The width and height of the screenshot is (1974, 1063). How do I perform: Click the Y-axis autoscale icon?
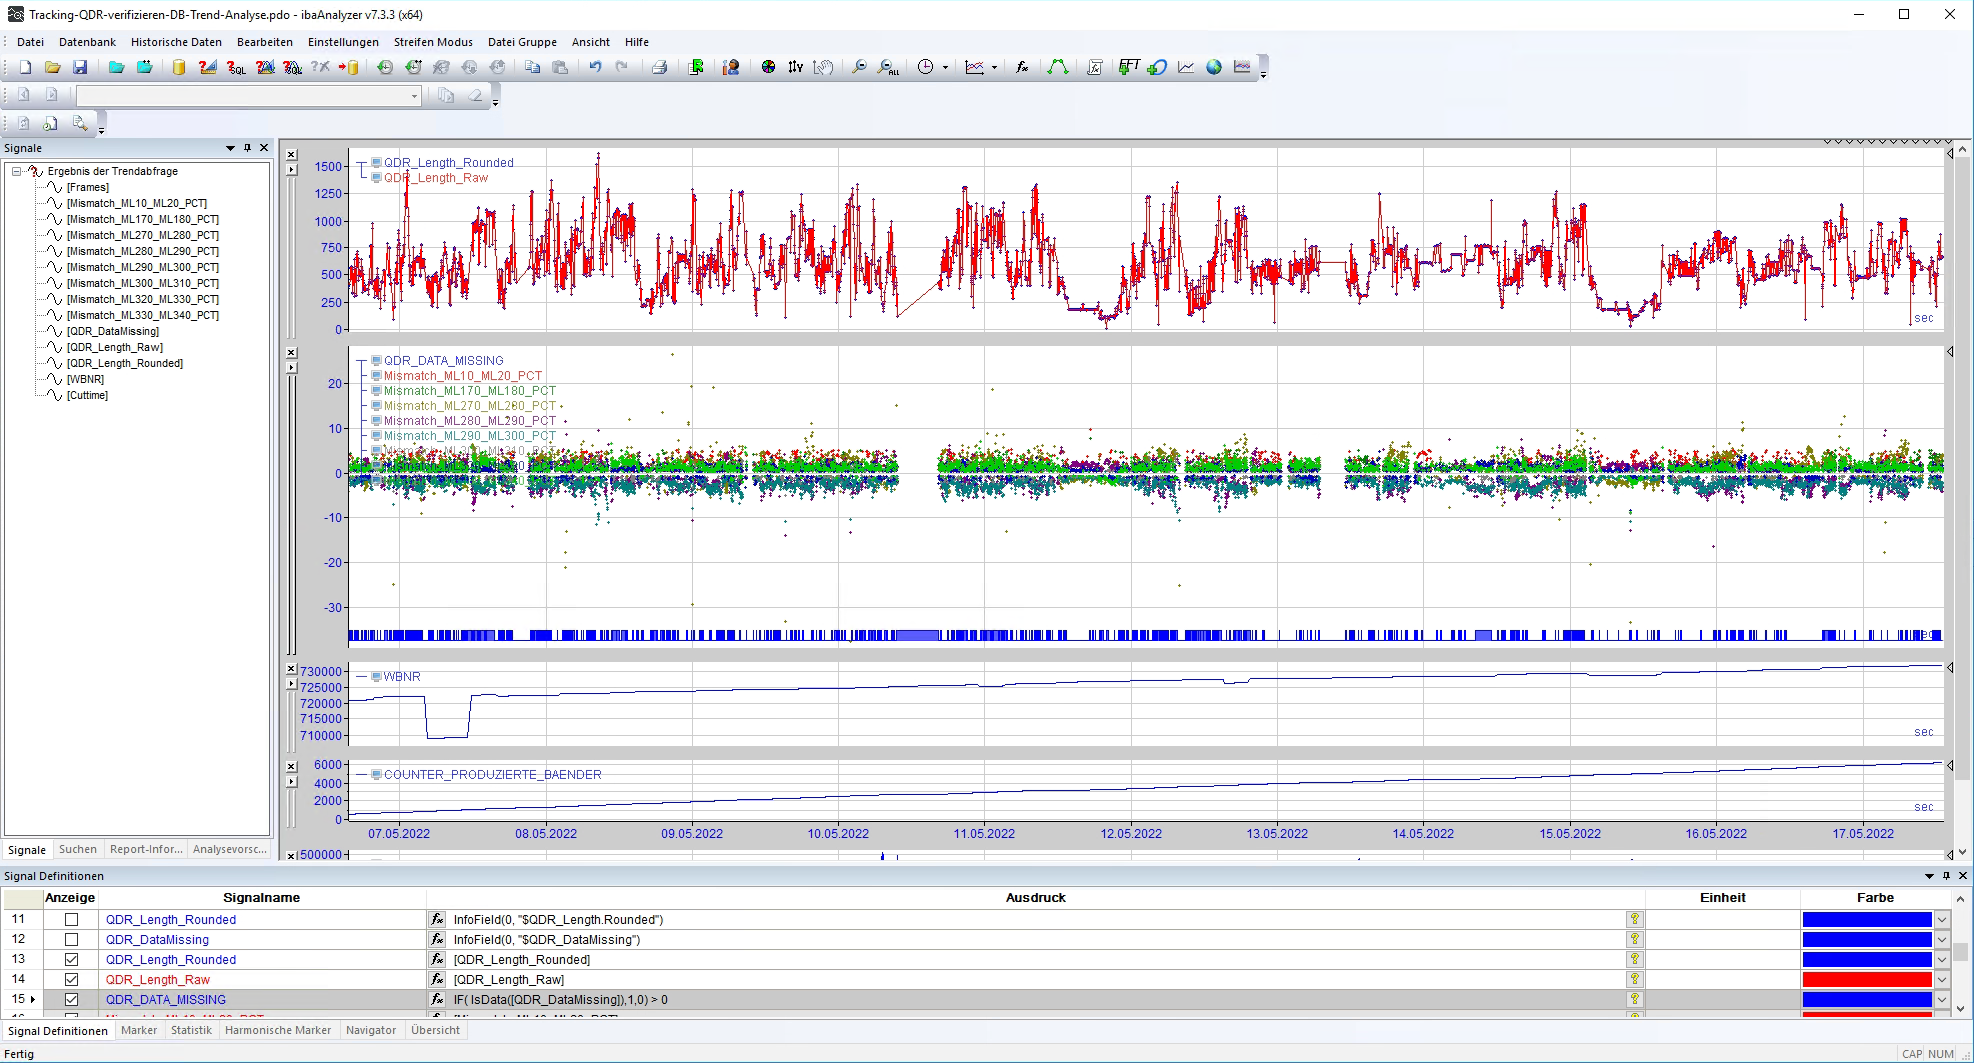tap(796, 67)
